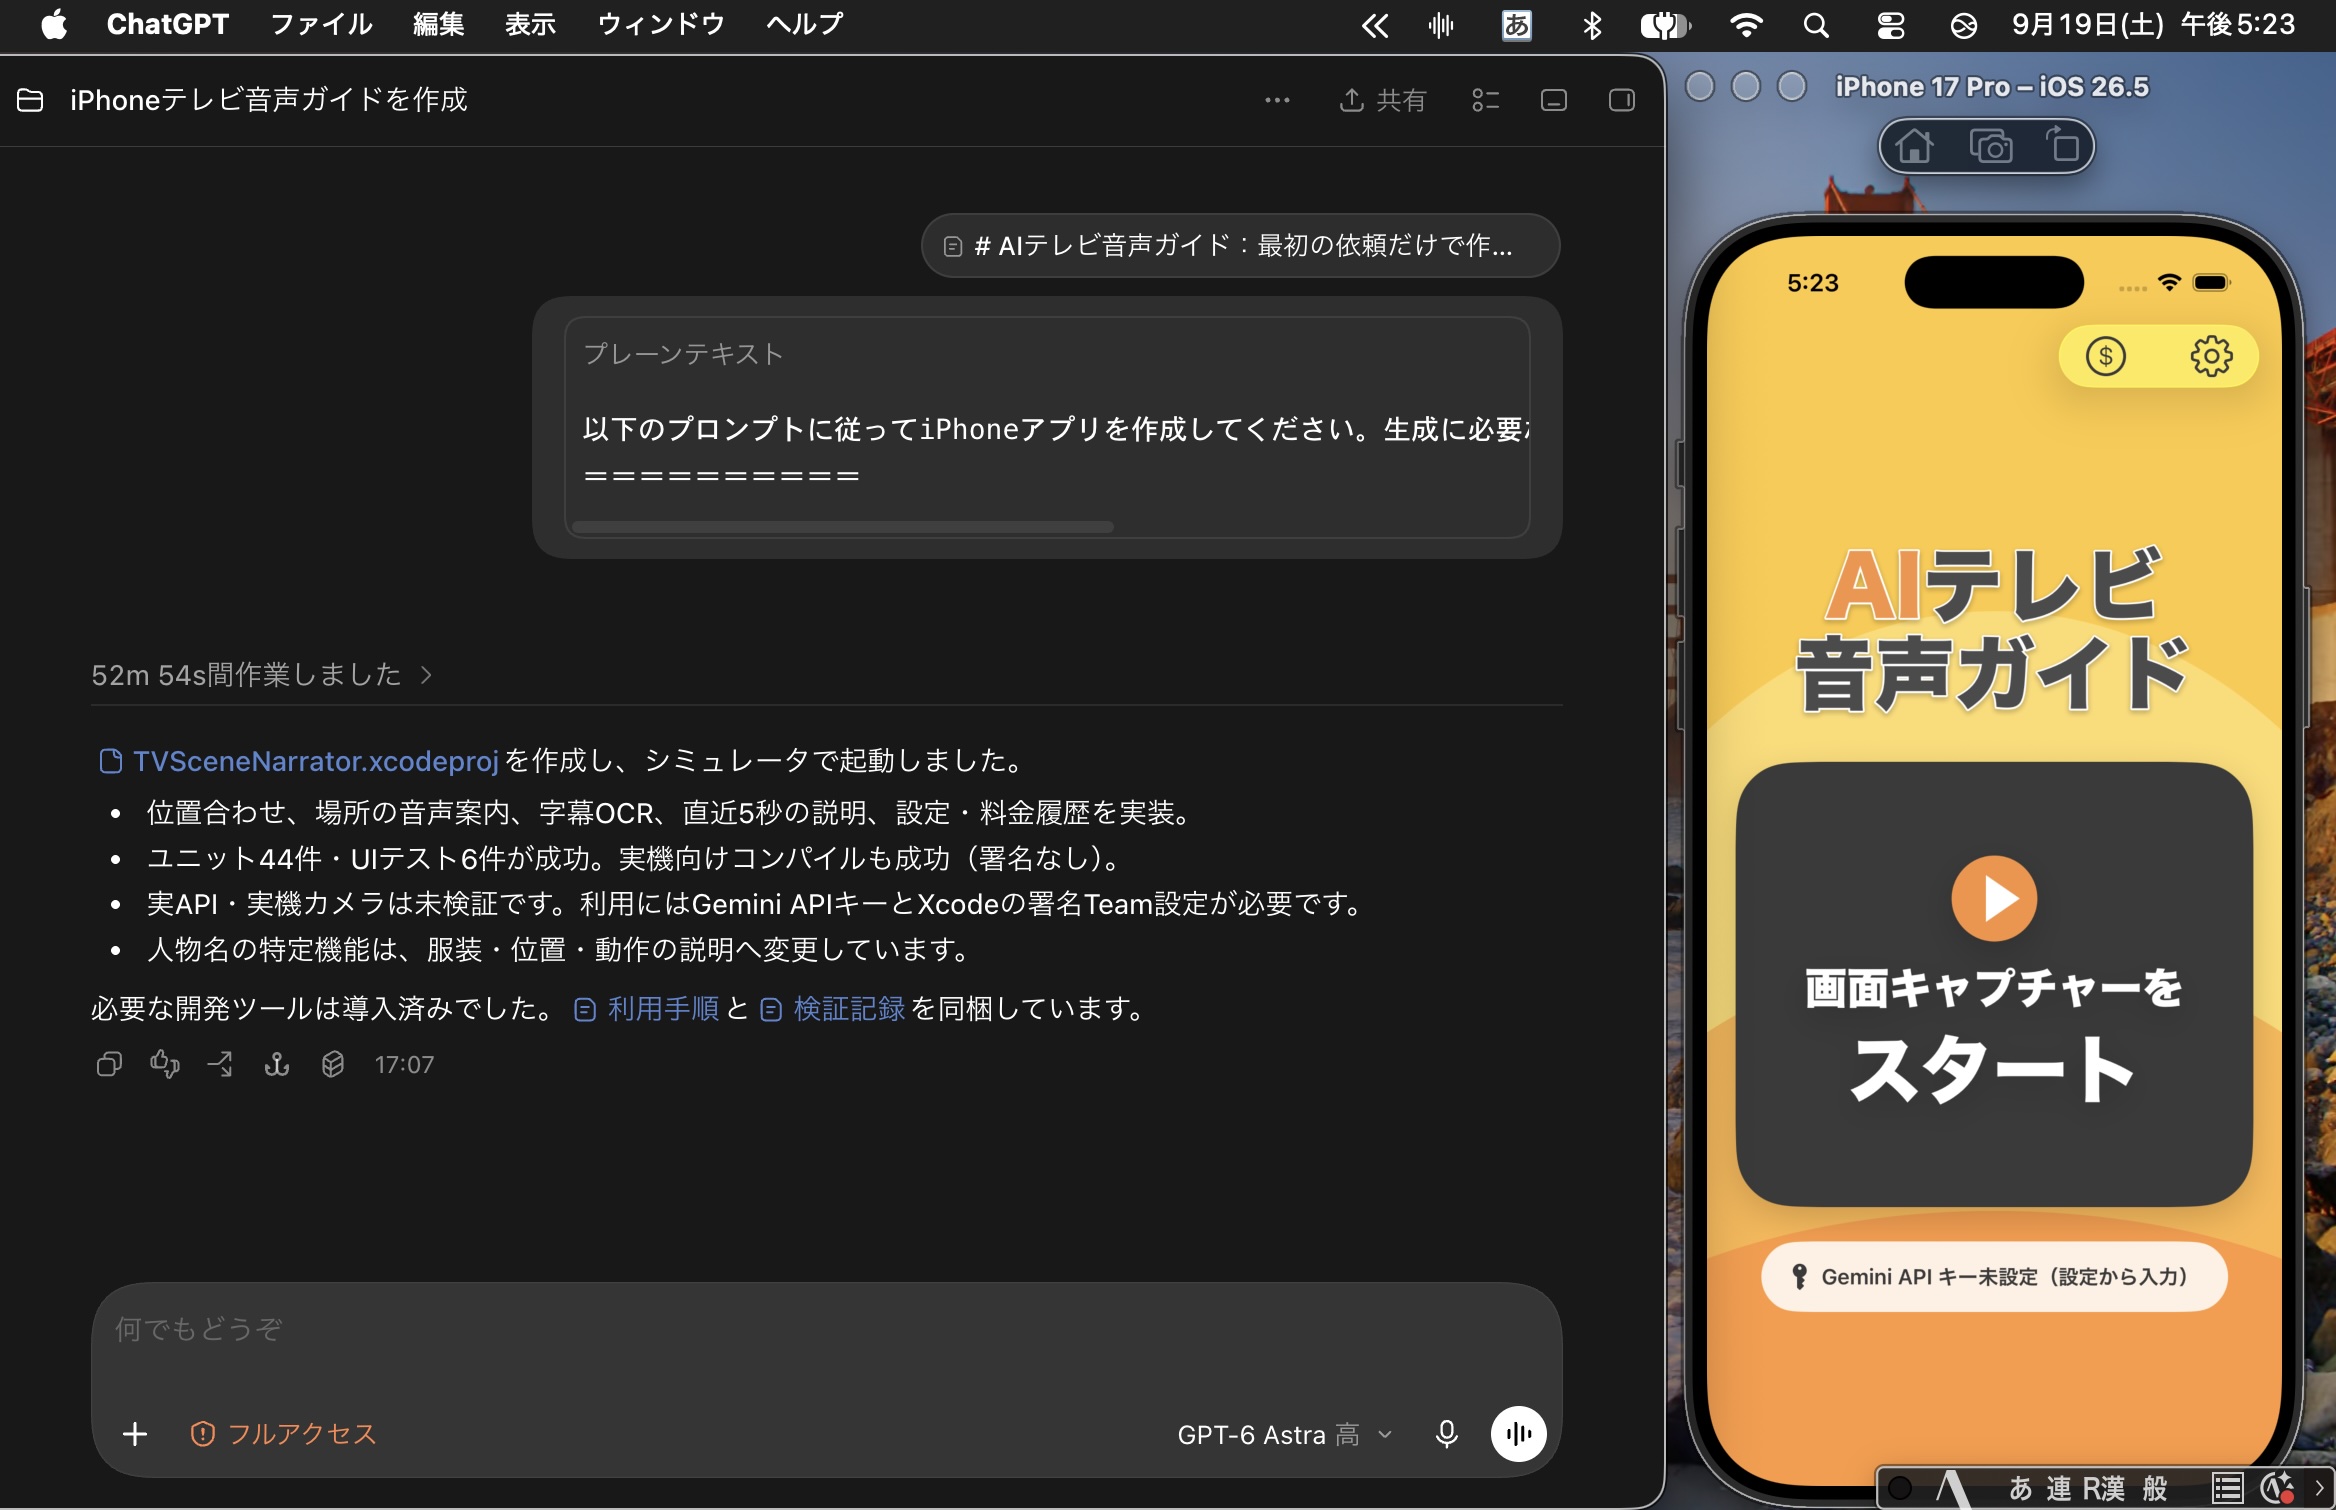
Task: Click the microphone dictation icon
Action: pyautogui.click(x=1446, y=1434)
